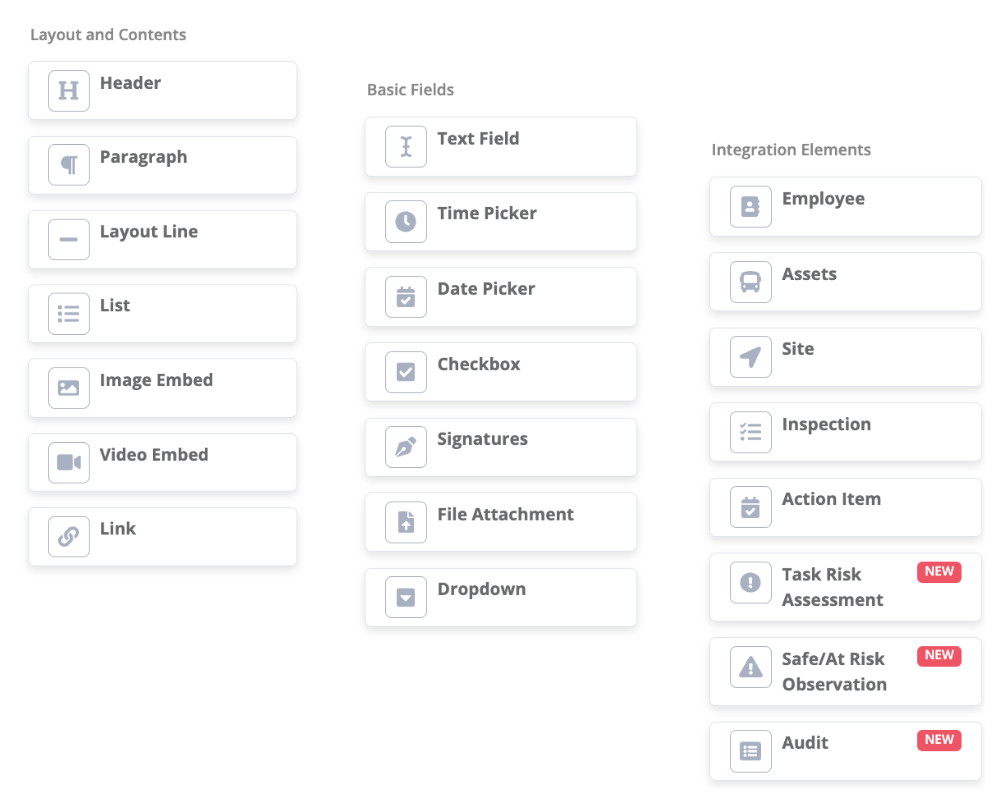Select the Signatures pen icon

pyautogui.click(x=405, y=447)
